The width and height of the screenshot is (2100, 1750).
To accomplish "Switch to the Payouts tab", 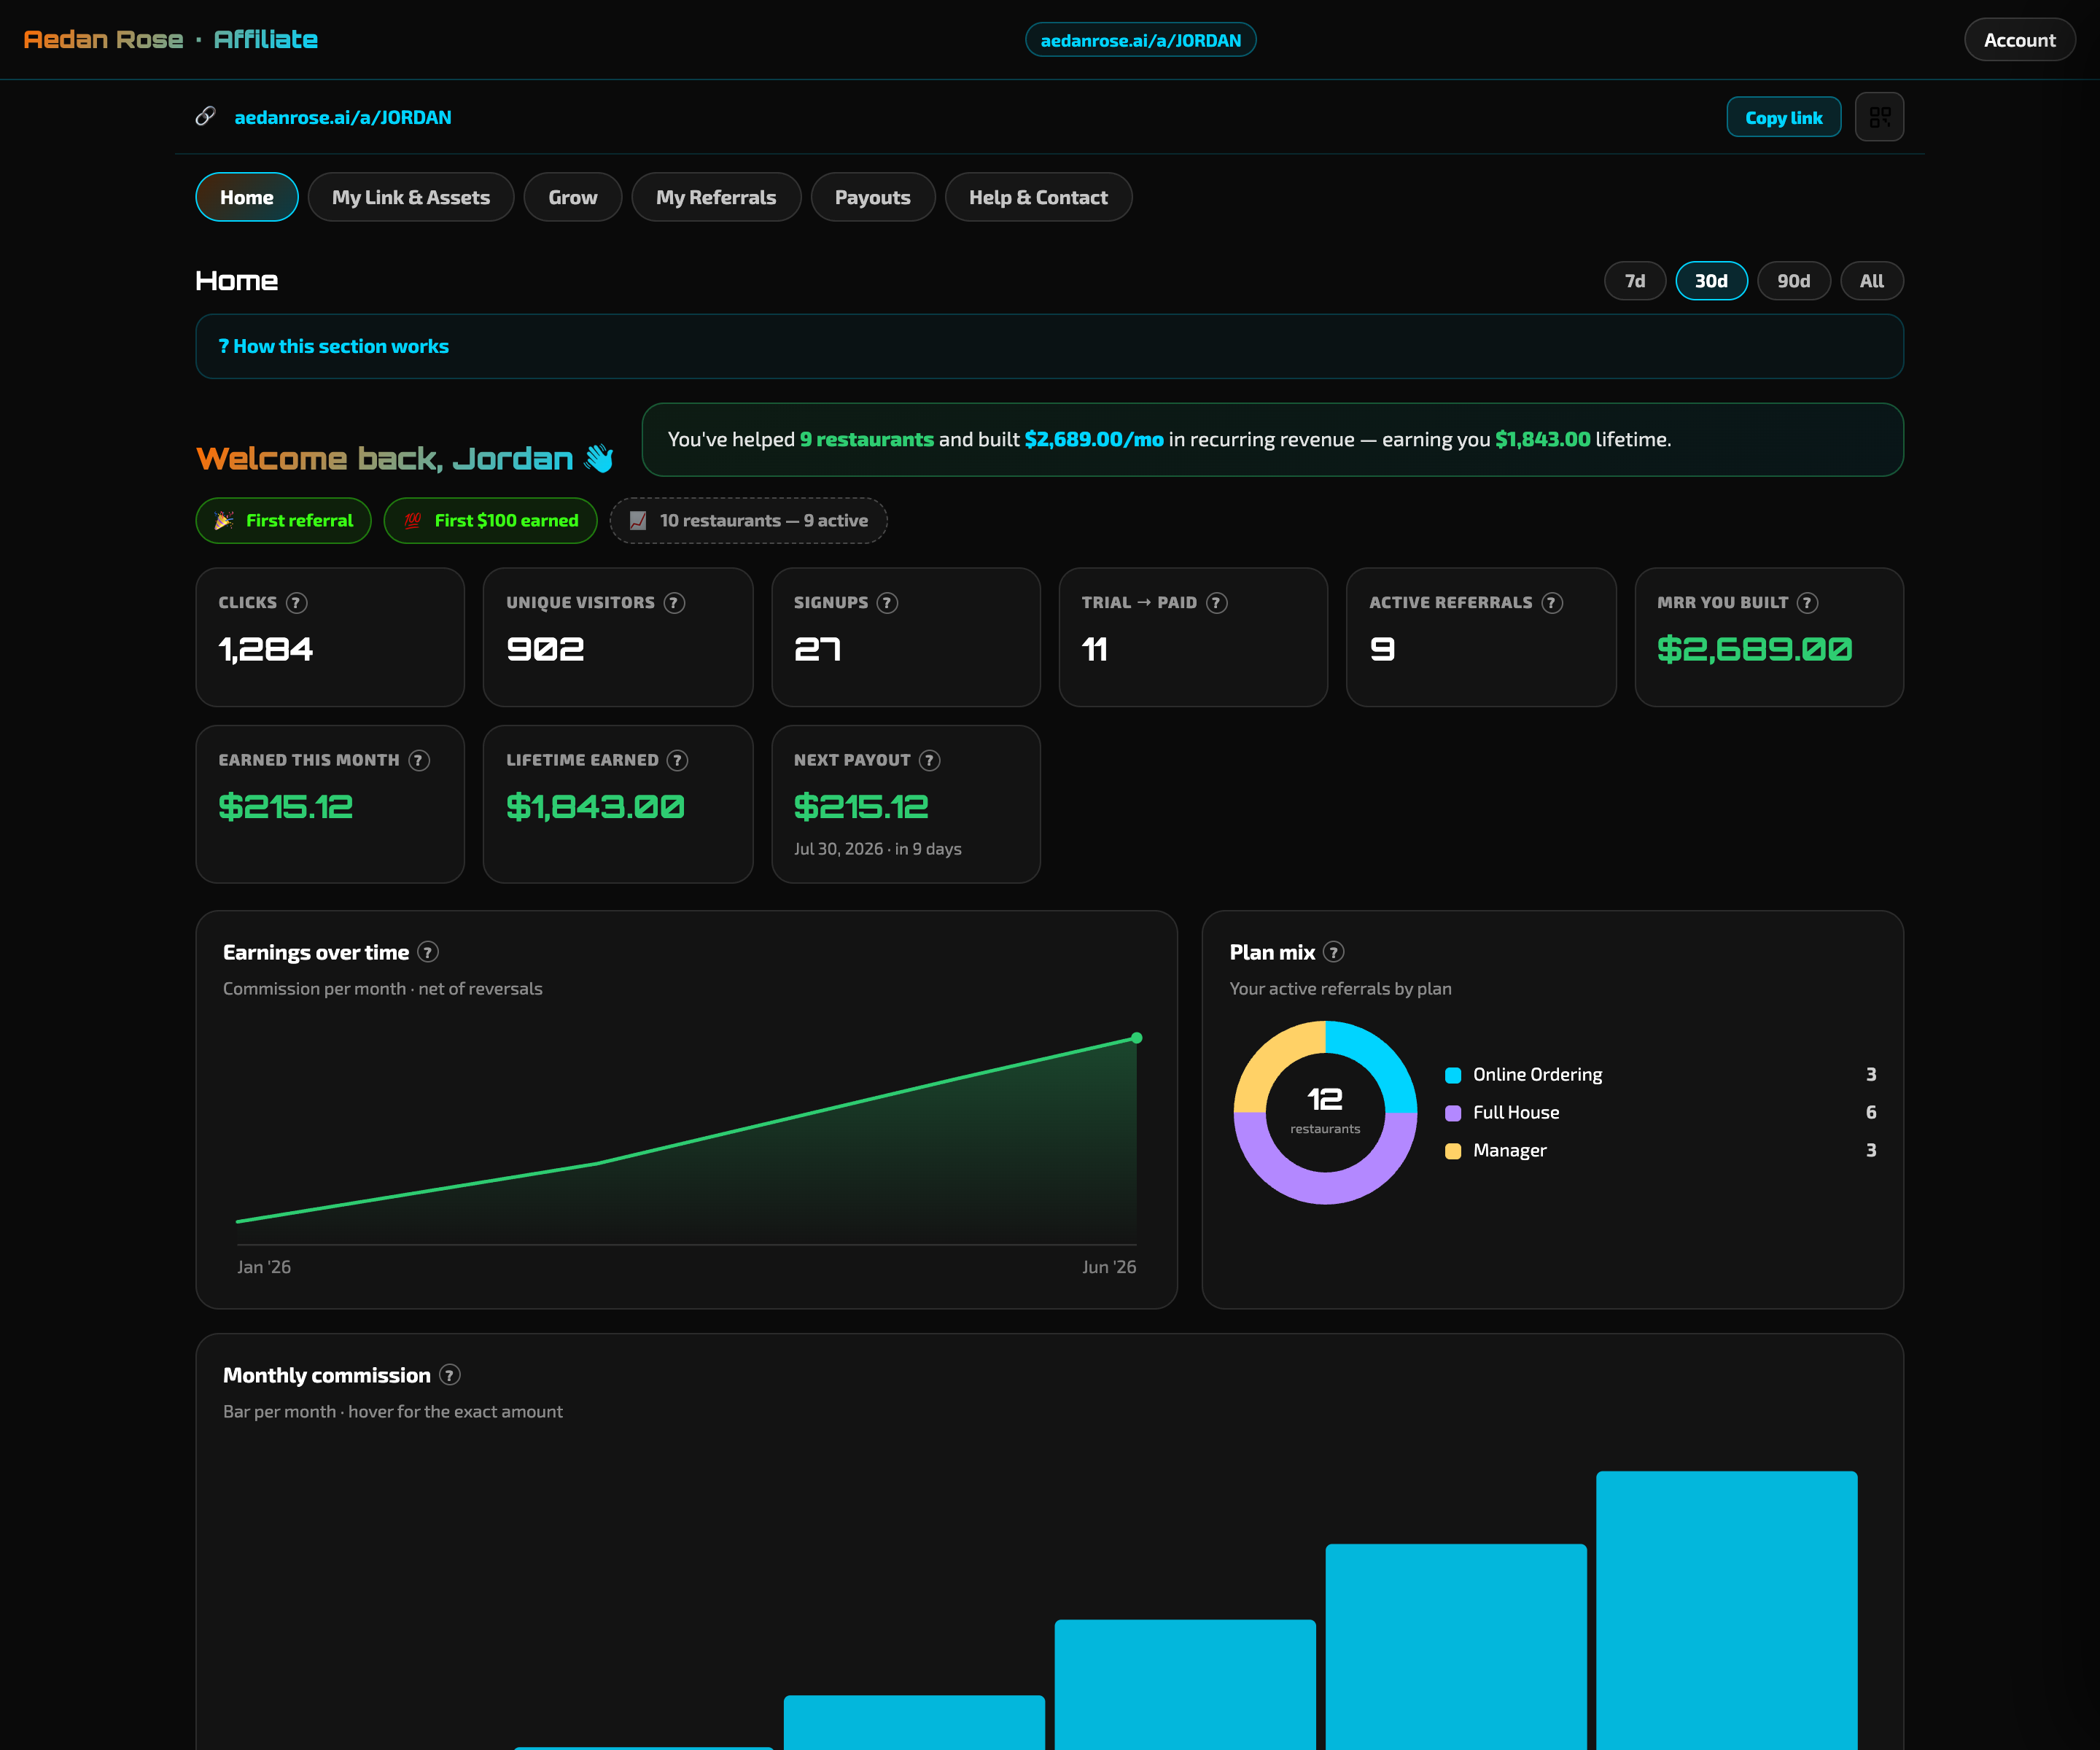I will [872, 197].
